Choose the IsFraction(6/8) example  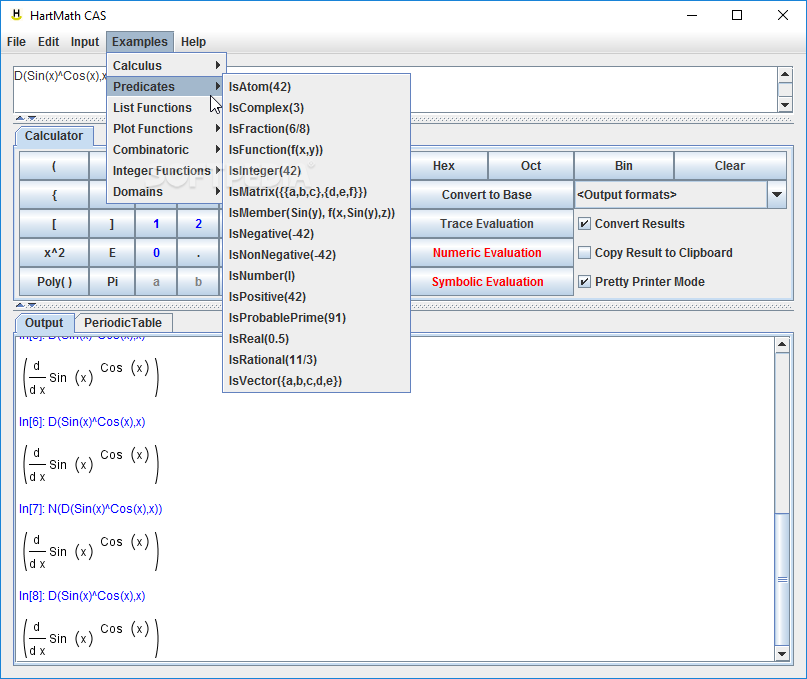(316, 129)
